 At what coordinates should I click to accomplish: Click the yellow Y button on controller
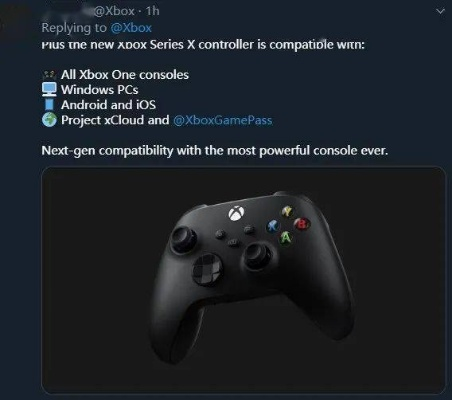287,211
